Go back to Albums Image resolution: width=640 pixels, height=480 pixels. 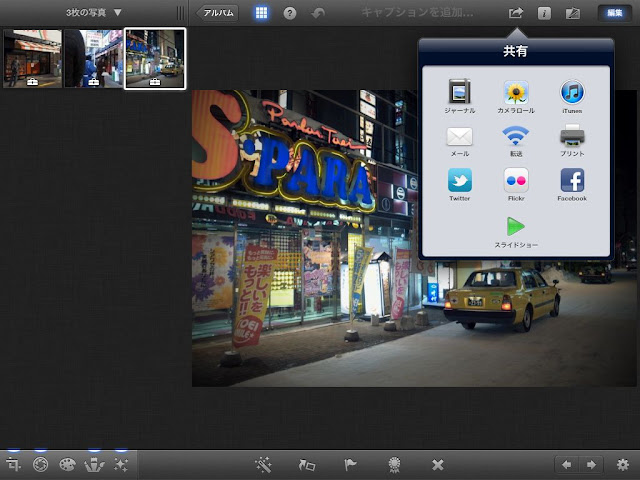218,13
